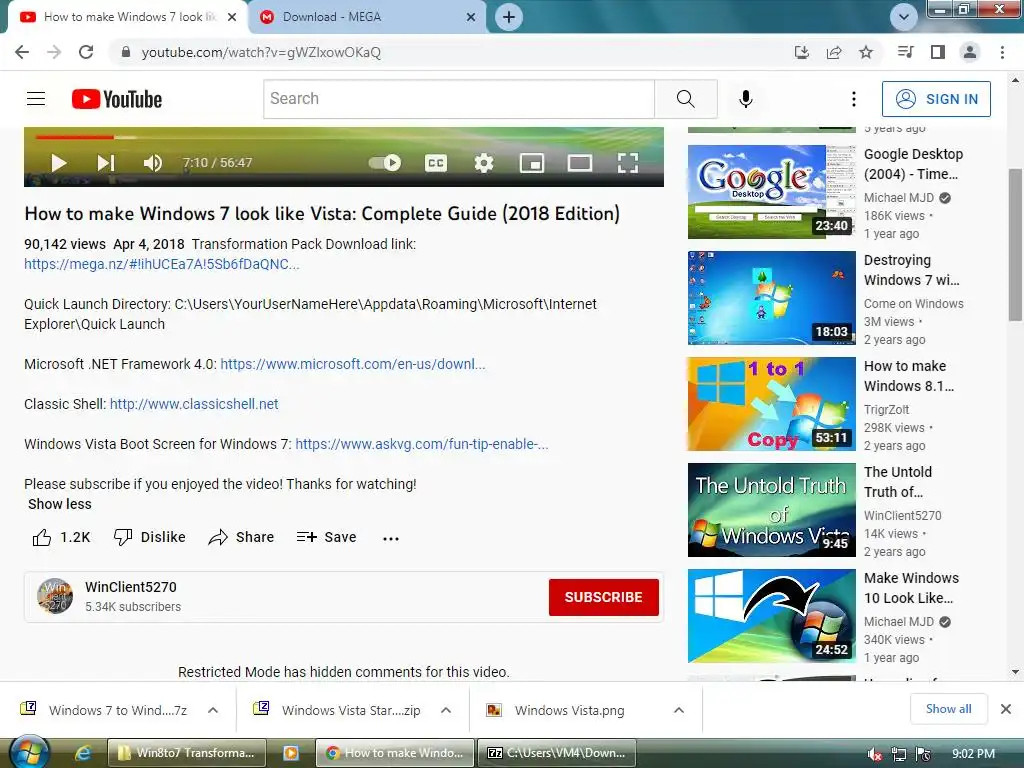1024x768 pixels.
Task: Toggle the Chrome side panel
Action: 938,52
